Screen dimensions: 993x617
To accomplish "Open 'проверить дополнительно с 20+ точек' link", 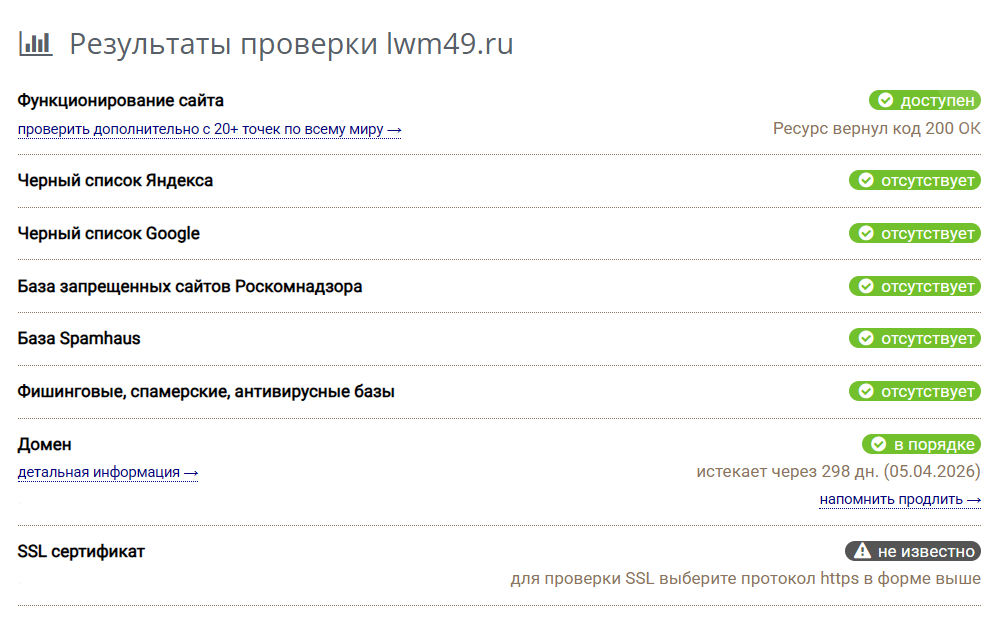I will click(210, 129).
